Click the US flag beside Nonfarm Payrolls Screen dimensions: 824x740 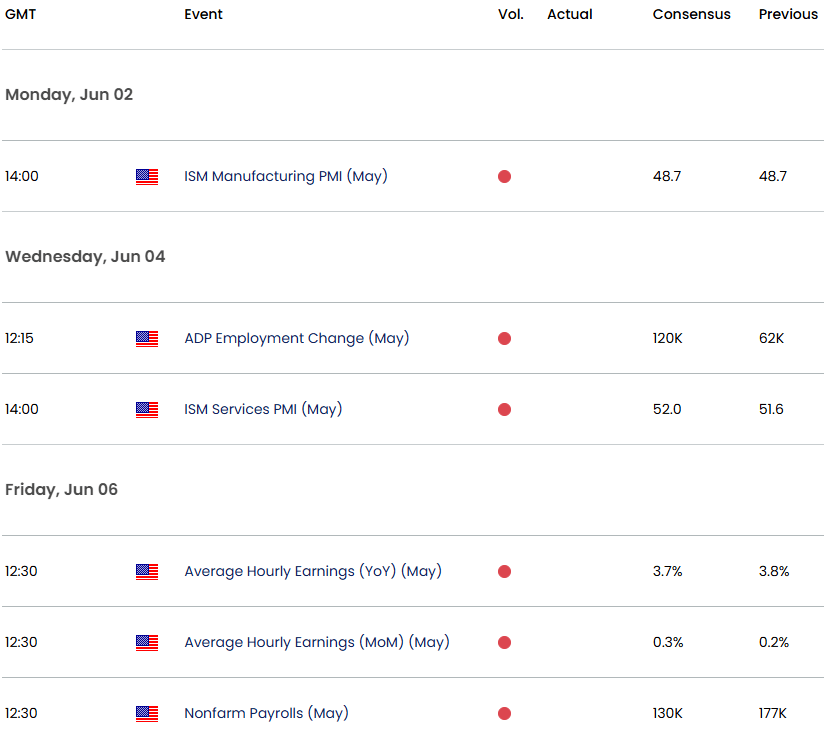click(x=146, y=713)
